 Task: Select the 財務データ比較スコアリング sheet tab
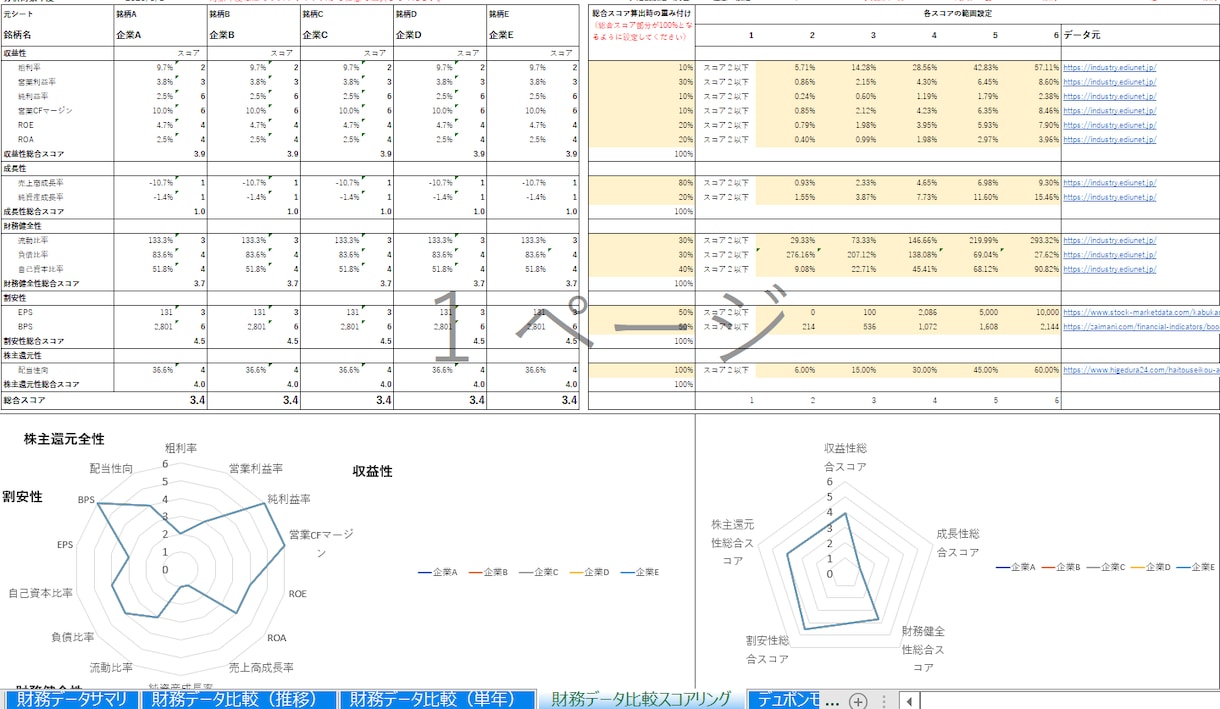[x=641, y=699]
